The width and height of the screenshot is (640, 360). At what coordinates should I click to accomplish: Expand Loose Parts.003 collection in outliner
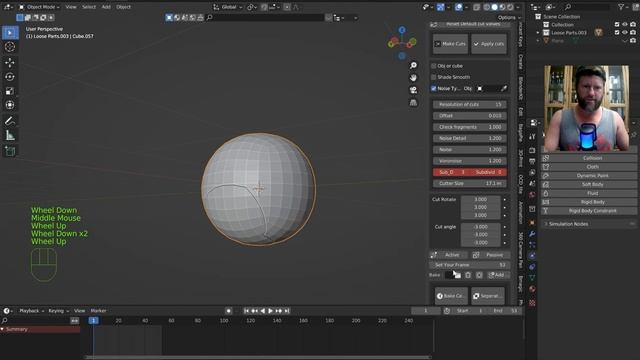point(538,33)
